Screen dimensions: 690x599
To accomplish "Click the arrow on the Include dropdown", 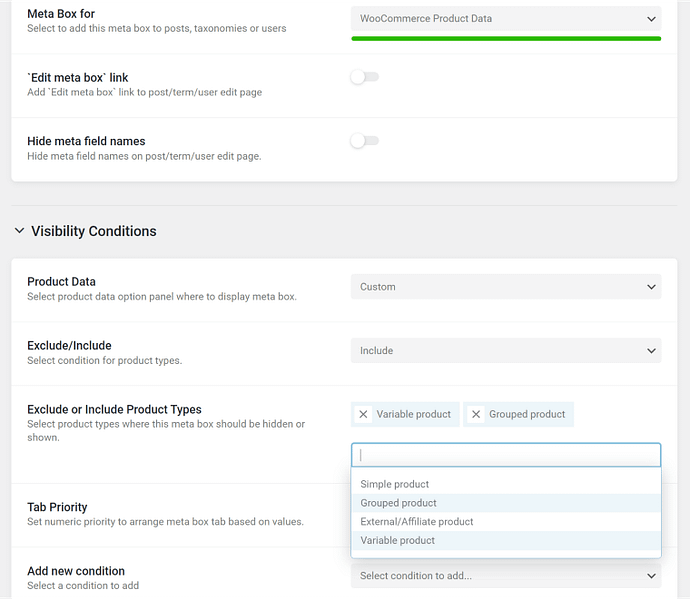I will point(652,351).
